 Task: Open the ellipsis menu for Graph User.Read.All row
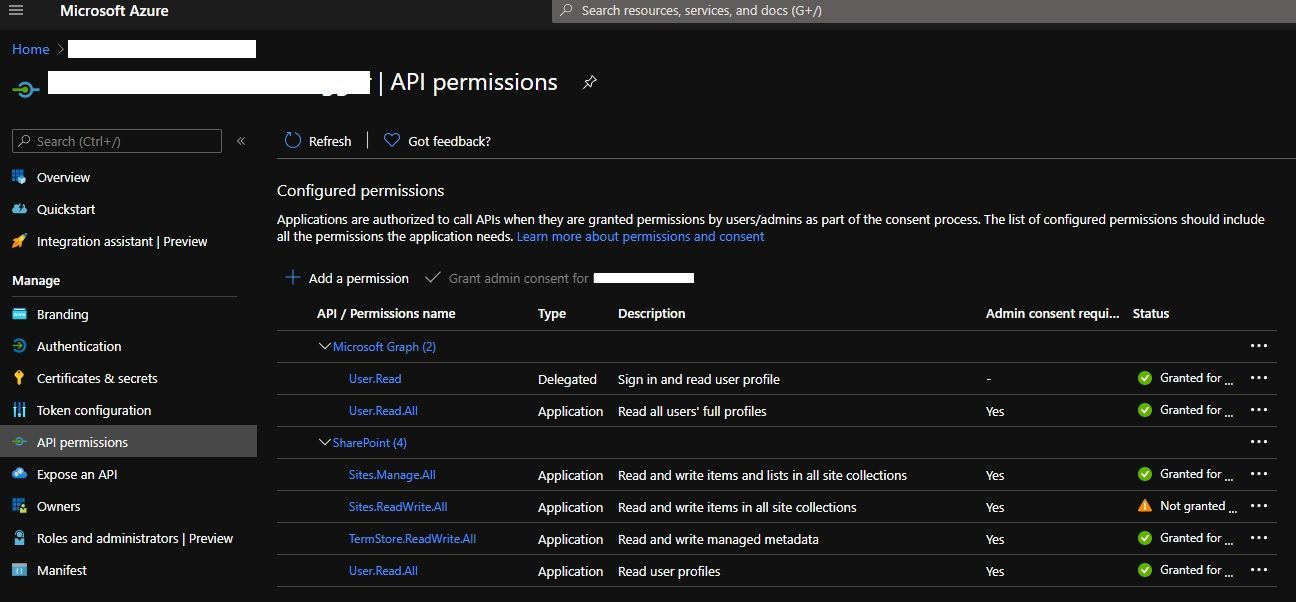click(1259, 410)
